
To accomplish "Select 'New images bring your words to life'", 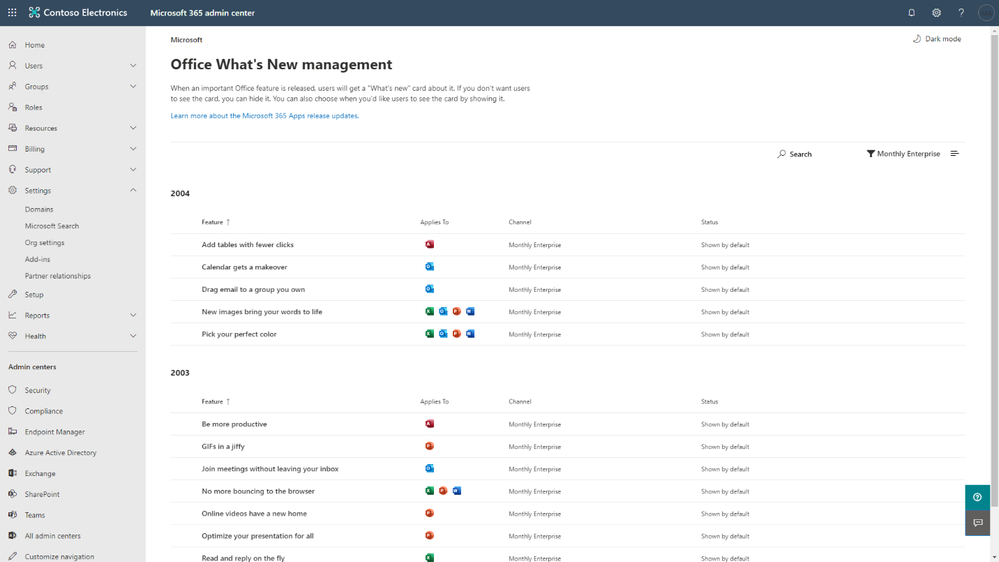I will pyautogui.click(x=262, y=312).
